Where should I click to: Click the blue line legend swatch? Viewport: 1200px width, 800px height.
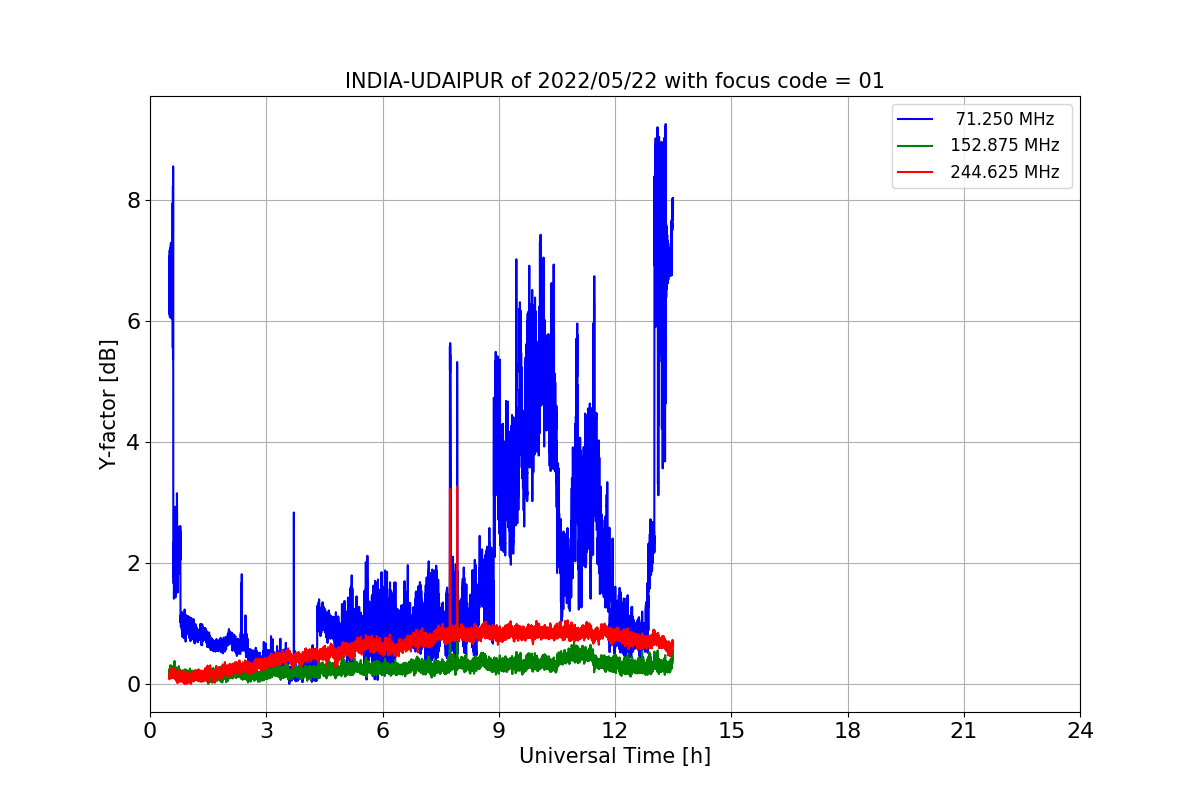point(917,119)
